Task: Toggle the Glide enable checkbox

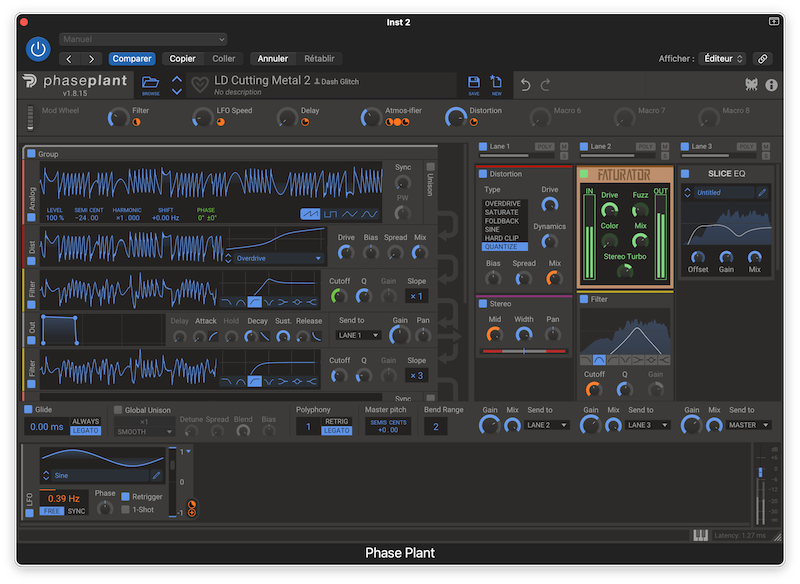Action: pos(28,409)
